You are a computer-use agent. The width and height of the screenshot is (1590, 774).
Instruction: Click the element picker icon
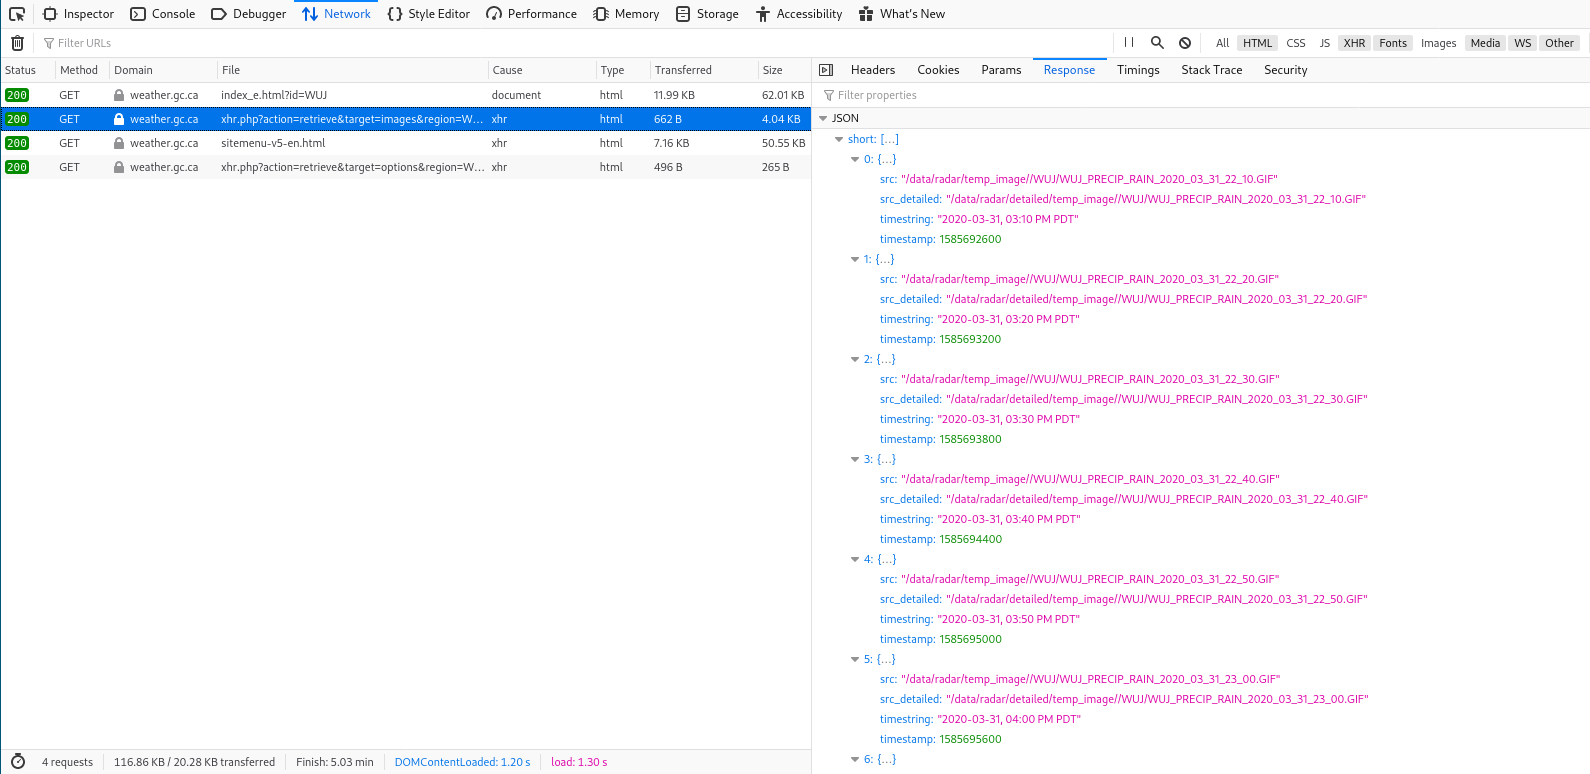point(17,14)
